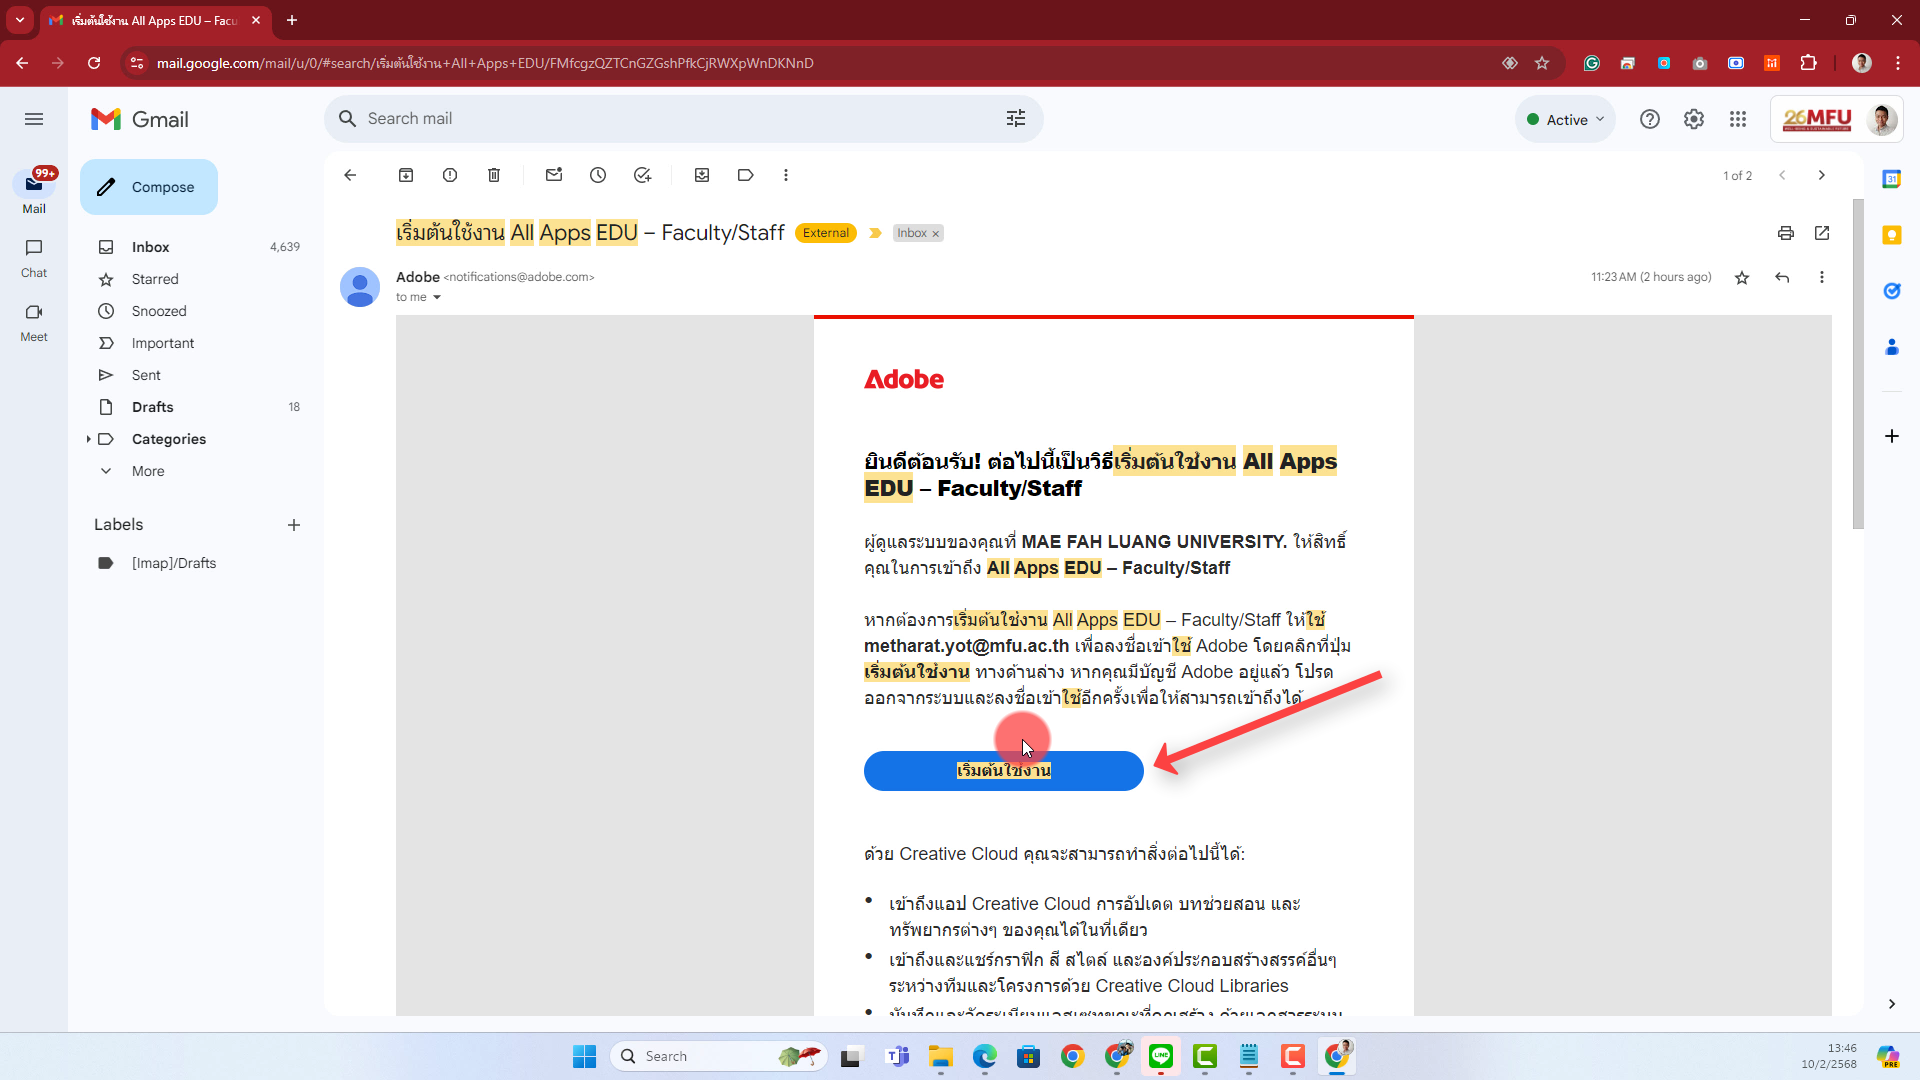Delete email with trash icon
Screen dimensions: 1920x1080
[494, 175]
